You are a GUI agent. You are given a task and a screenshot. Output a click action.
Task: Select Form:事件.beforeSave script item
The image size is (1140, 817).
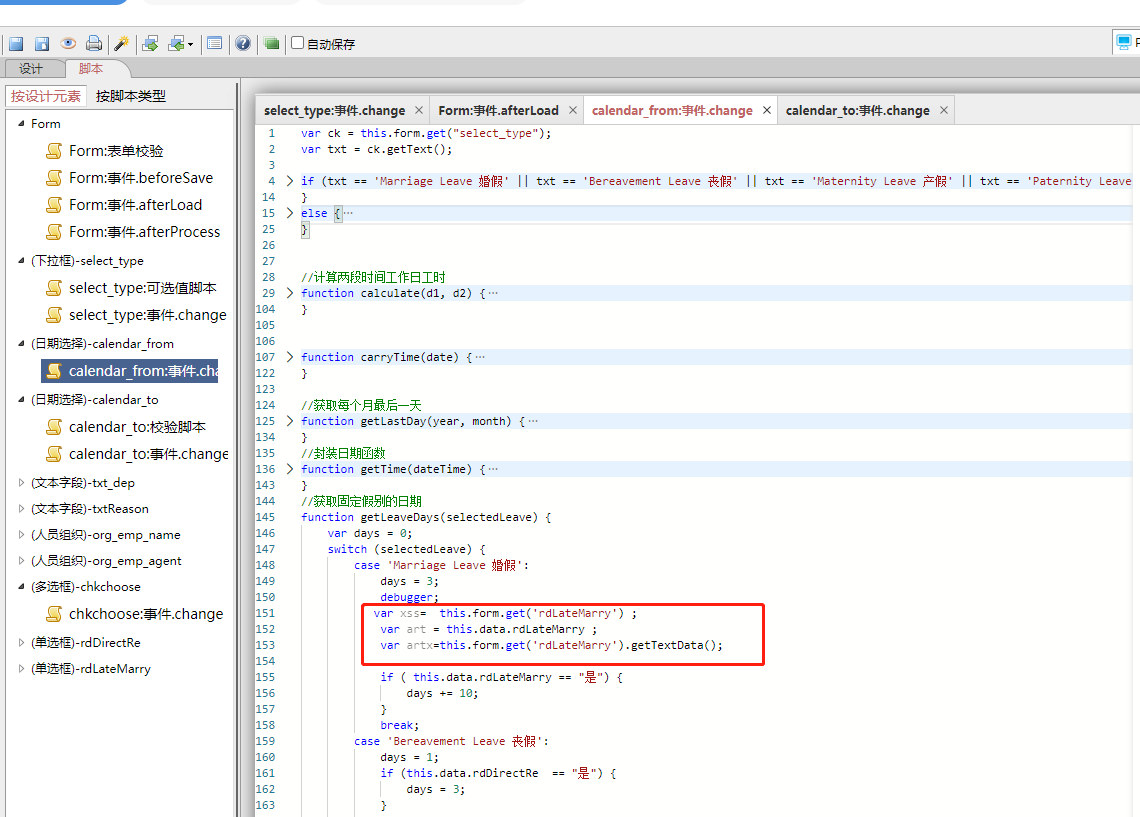[x=140, y=178]
